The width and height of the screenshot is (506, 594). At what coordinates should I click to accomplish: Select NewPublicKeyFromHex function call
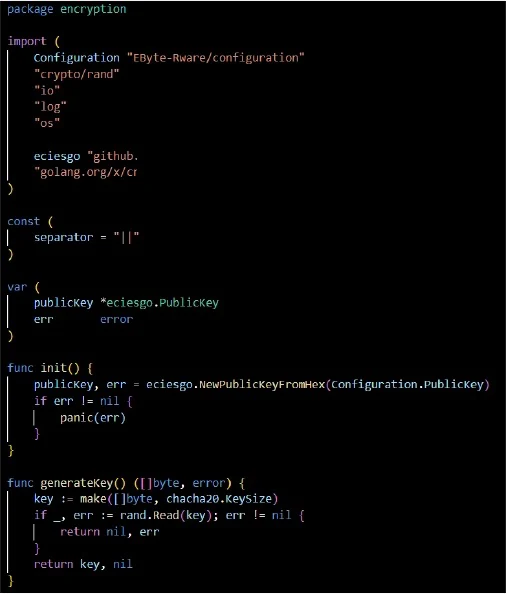262,385
